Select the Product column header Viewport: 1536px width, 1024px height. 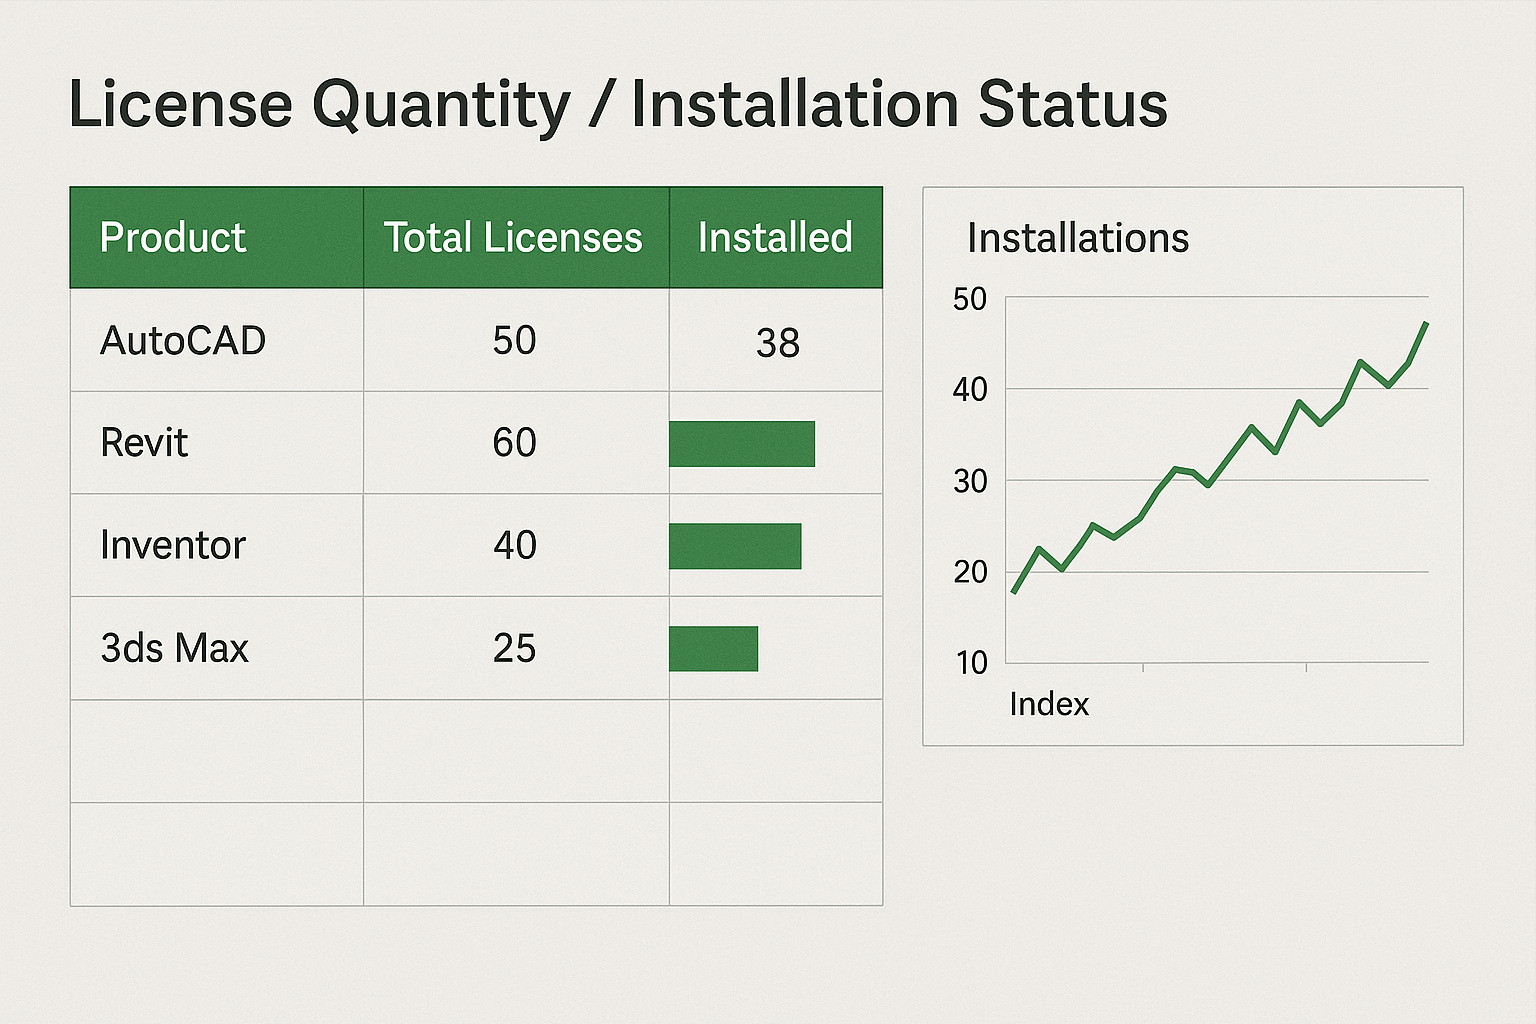coord(217,238)
